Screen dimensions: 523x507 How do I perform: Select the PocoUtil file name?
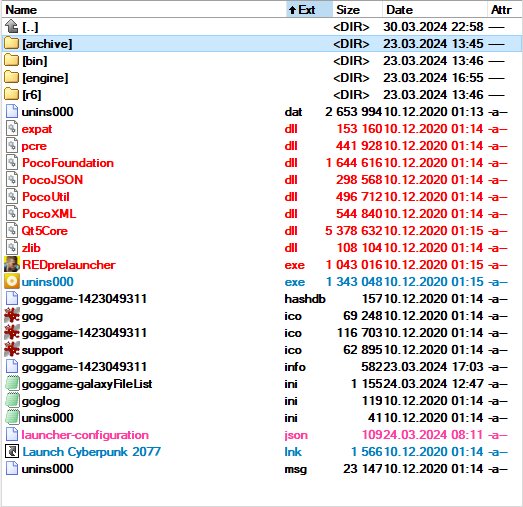(46, 197)
